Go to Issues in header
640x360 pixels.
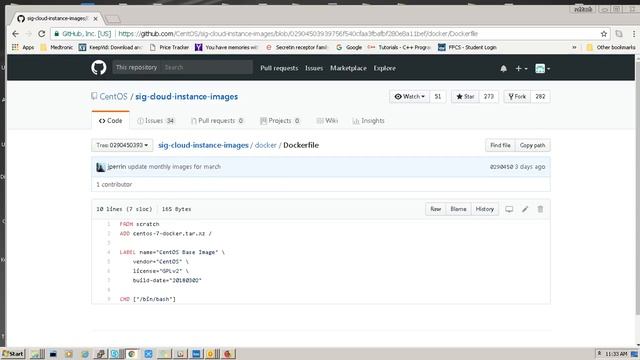coord(314,68)
